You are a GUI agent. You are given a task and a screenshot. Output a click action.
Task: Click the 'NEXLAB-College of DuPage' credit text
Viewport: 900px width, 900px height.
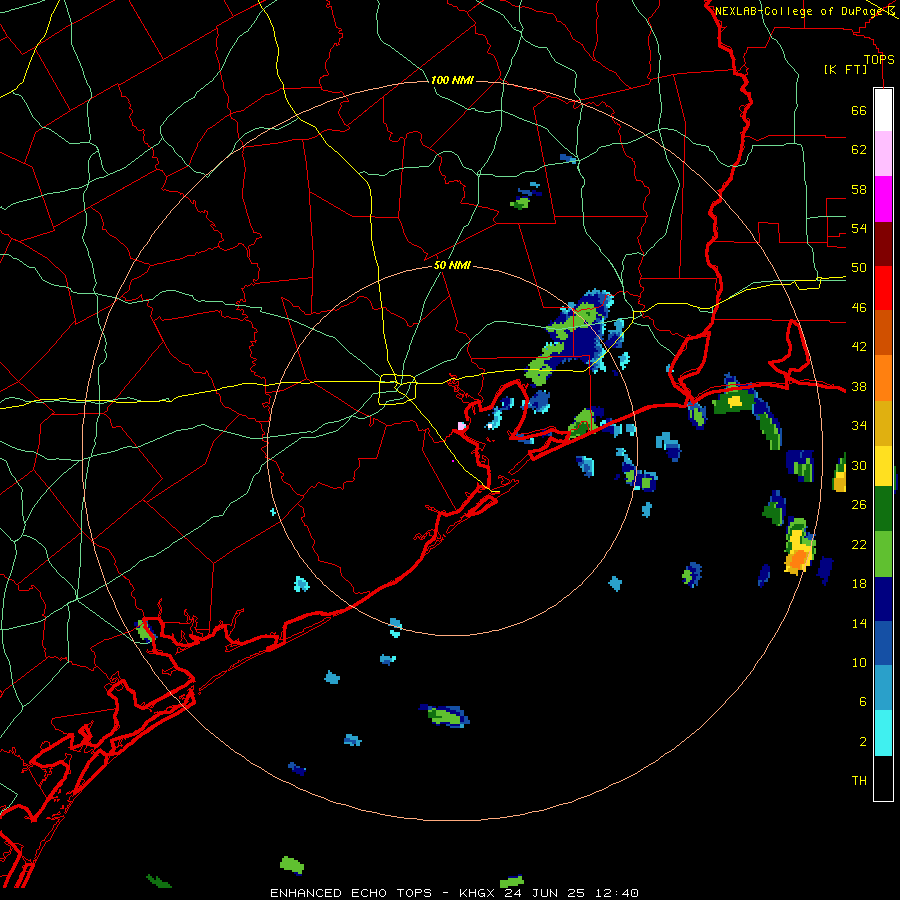coord(799,11)
